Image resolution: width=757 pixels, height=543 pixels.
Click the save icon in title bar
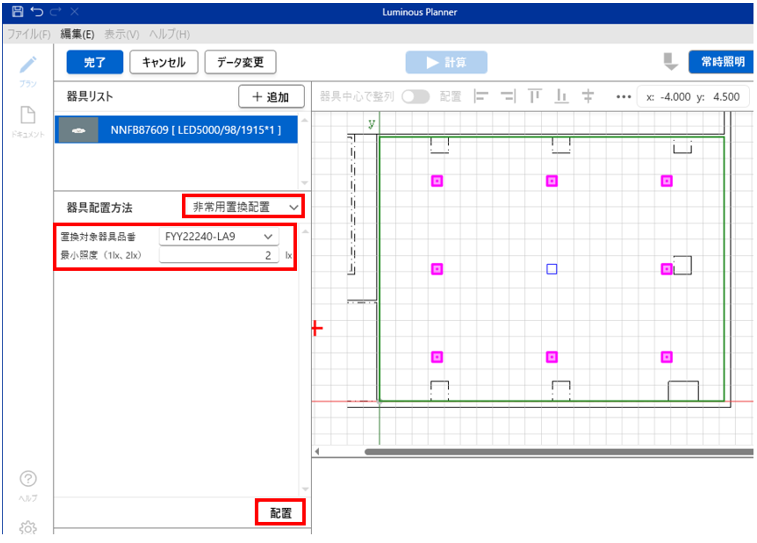[x=17, y=10]
